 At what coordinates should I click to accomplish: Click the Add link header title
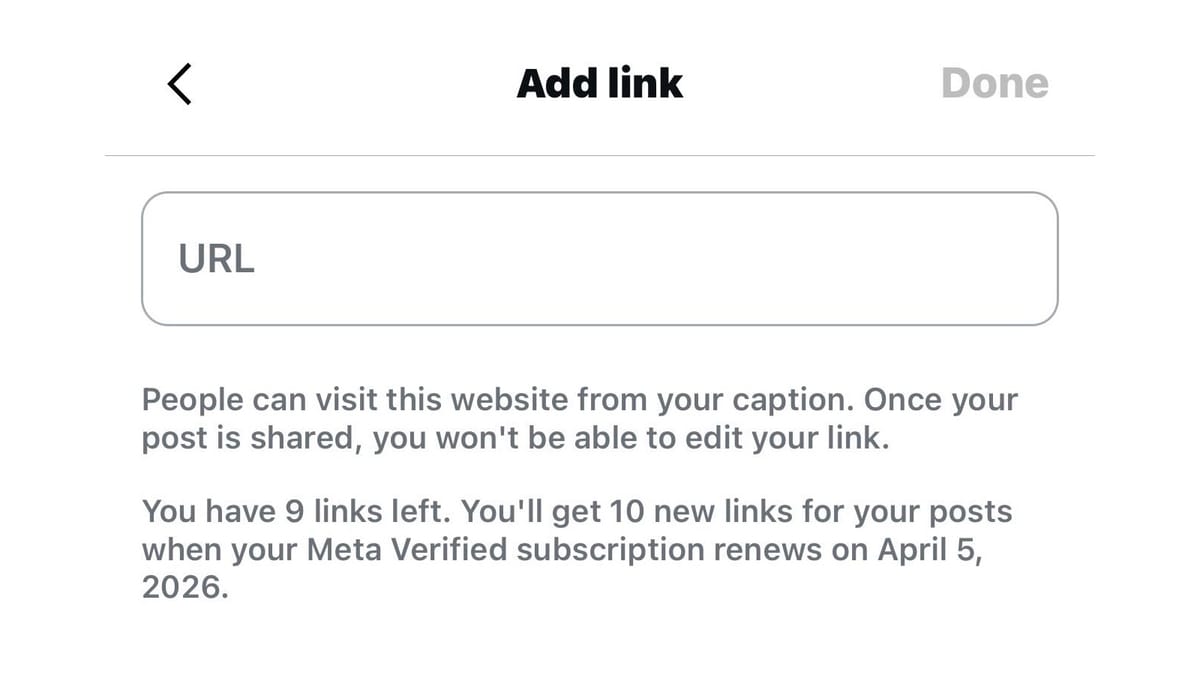point(600,83)
